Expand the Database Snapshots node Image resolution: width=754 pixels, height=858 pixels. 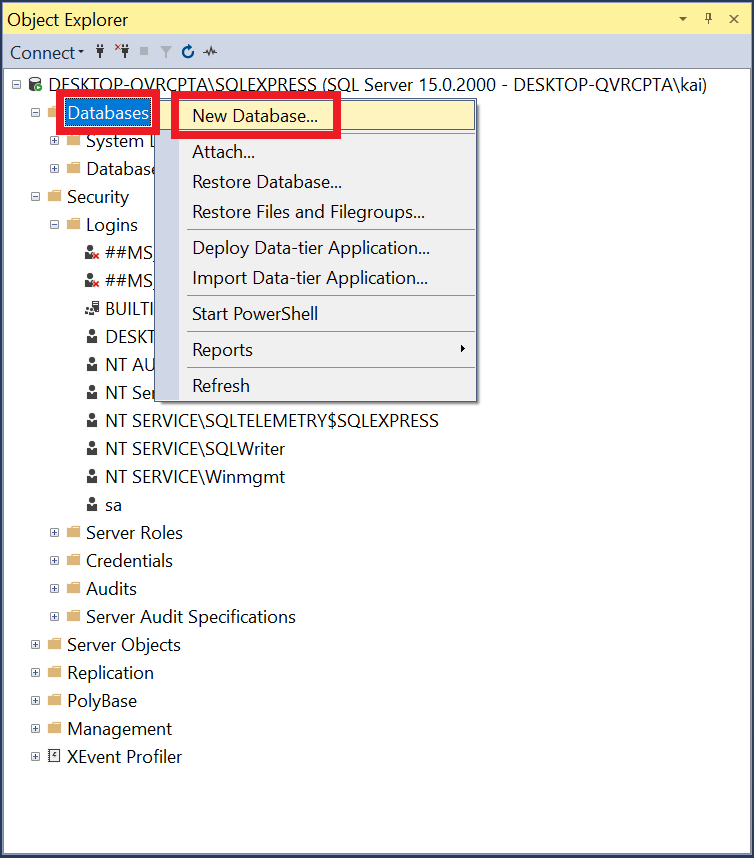point(54,169)
